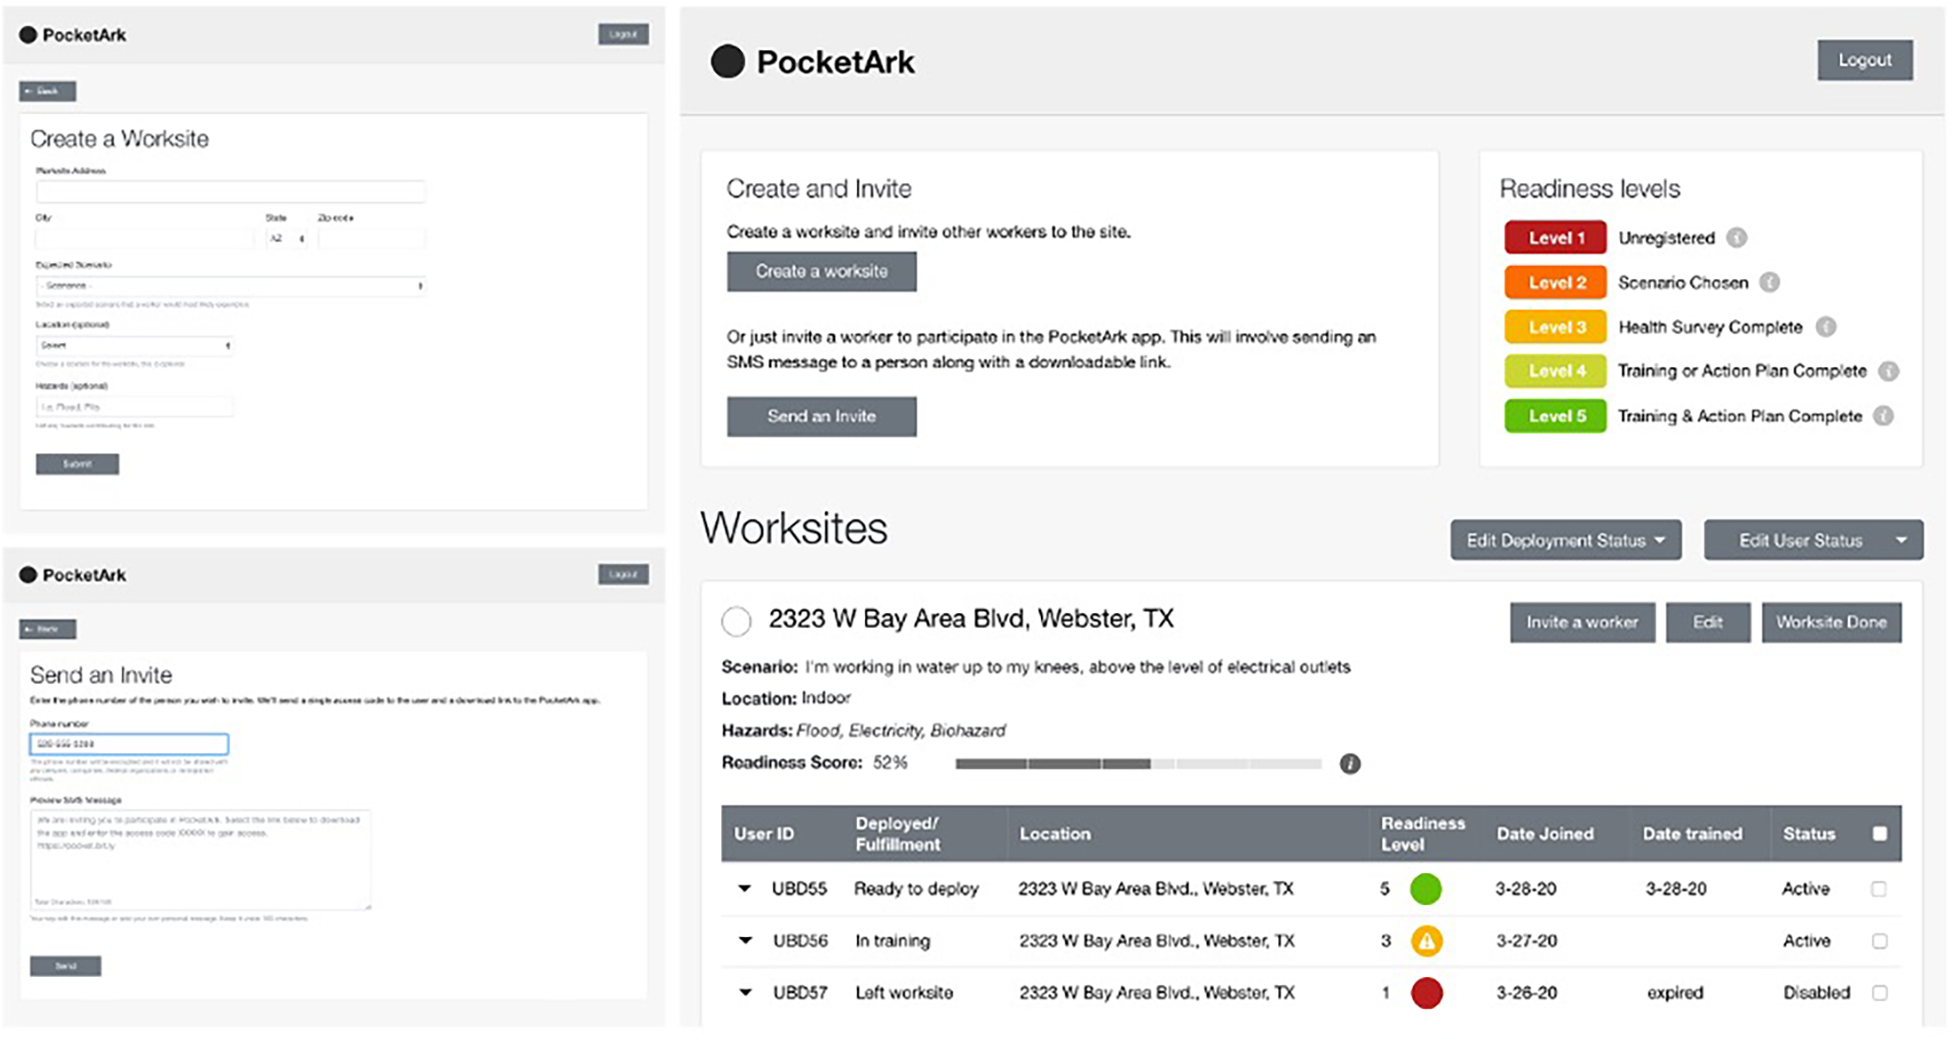Click red readiness indicator for UBD57
This screenshot has width=1955, height=1044.
tap(1426, 993)
